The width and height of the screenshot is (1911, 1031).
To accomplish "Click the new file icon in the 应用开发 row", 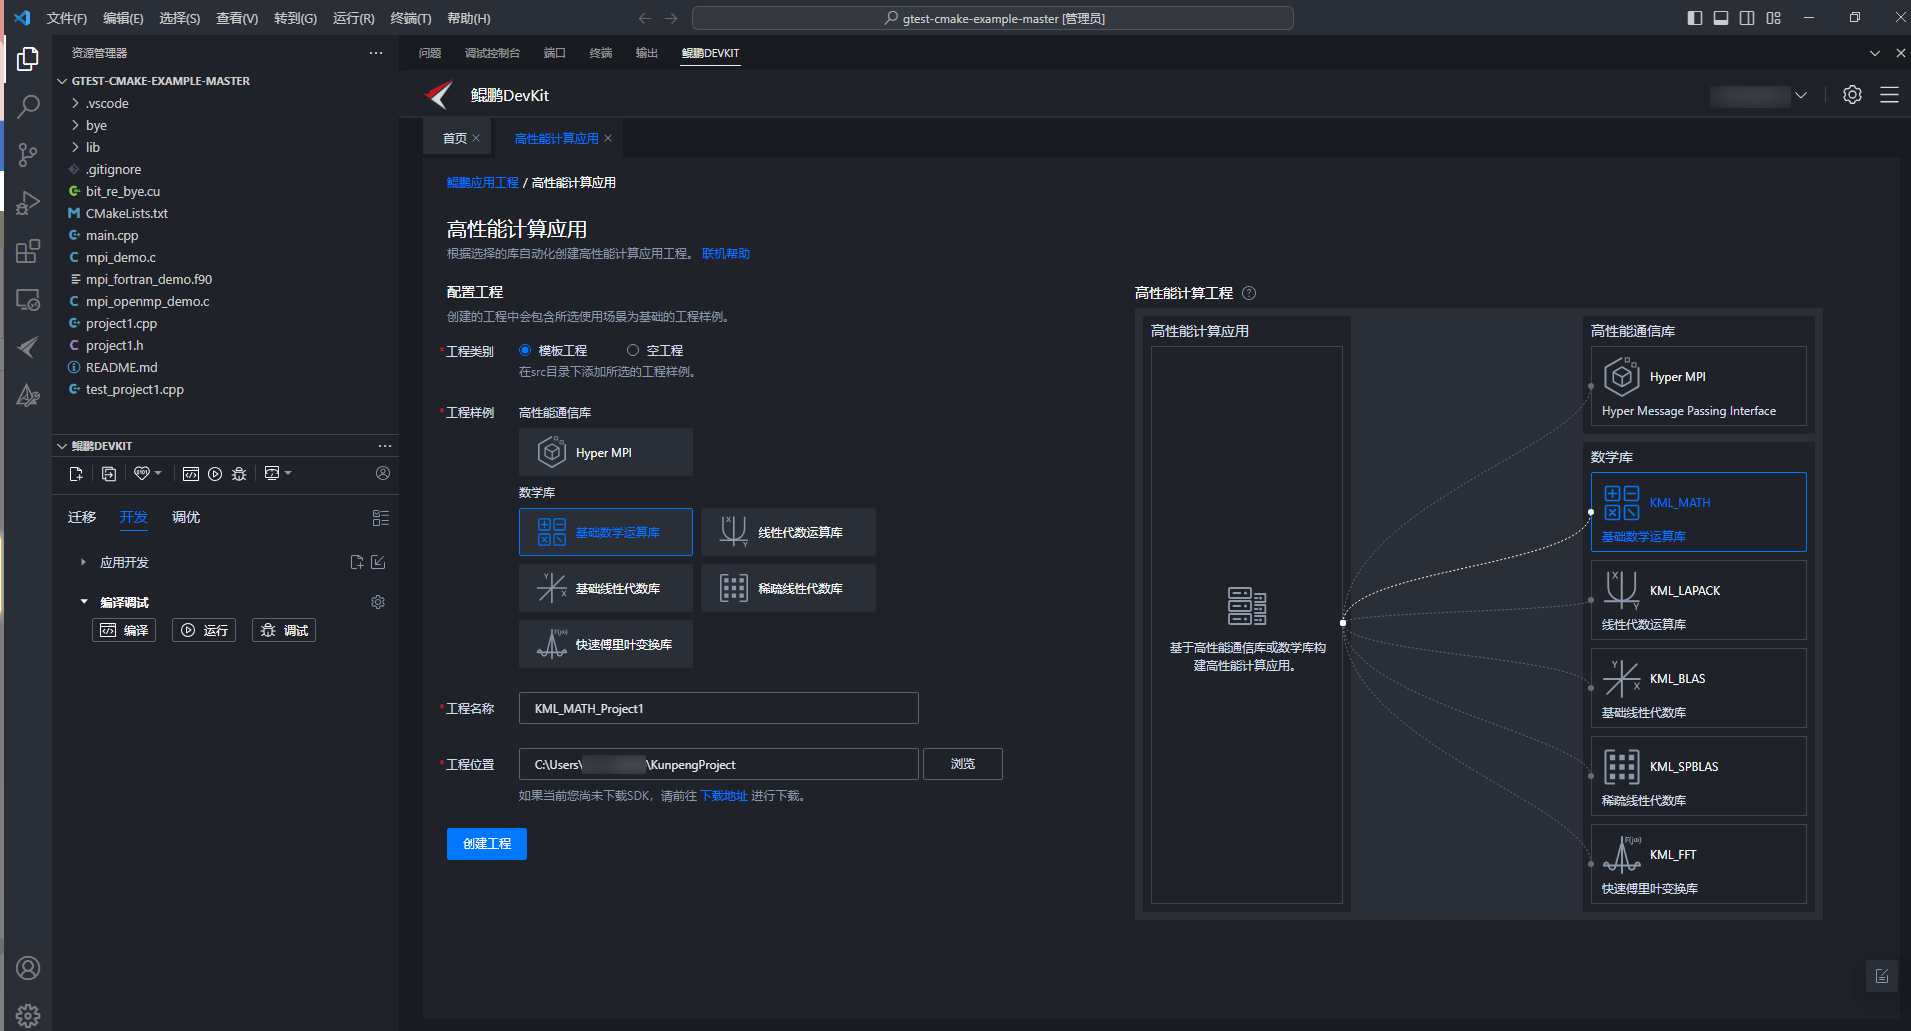I will click(357, 562).
